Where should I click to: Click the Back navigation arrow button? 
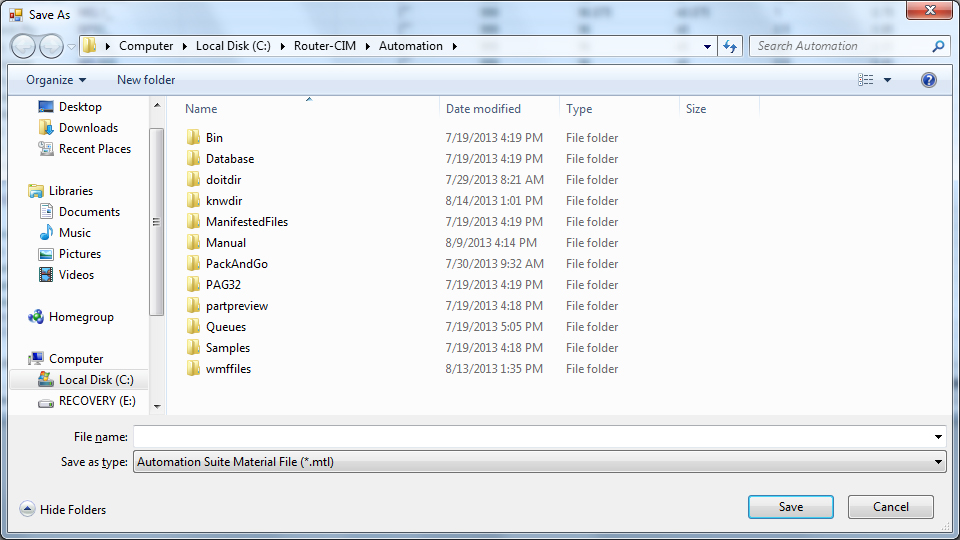(23, 46)
